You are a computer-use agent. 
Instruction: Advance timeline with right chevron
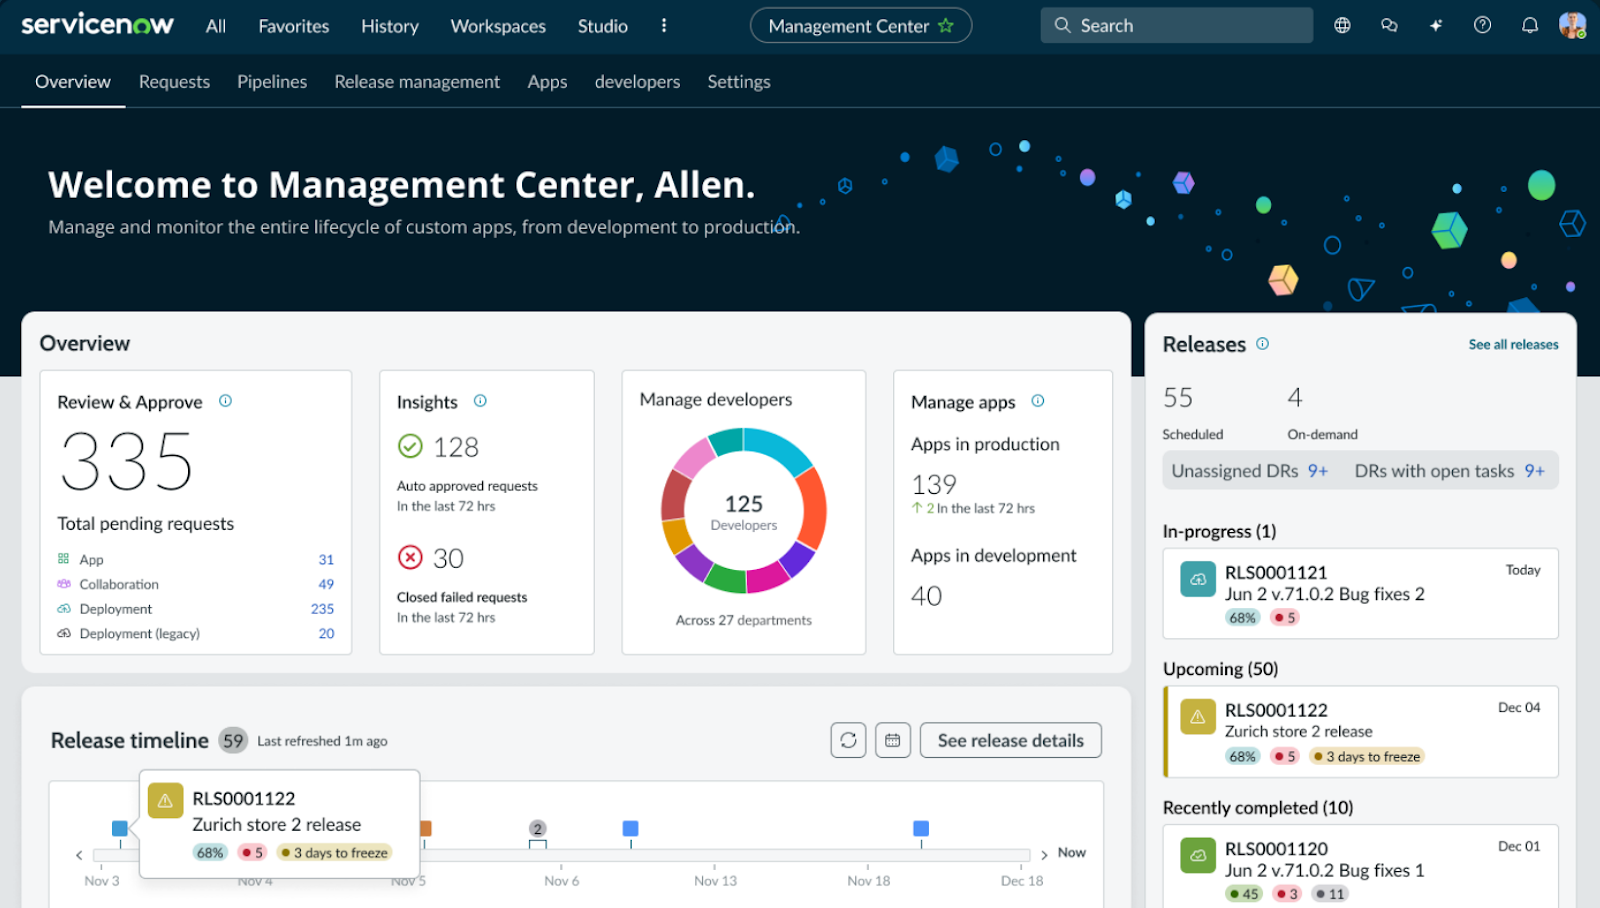1044,854
